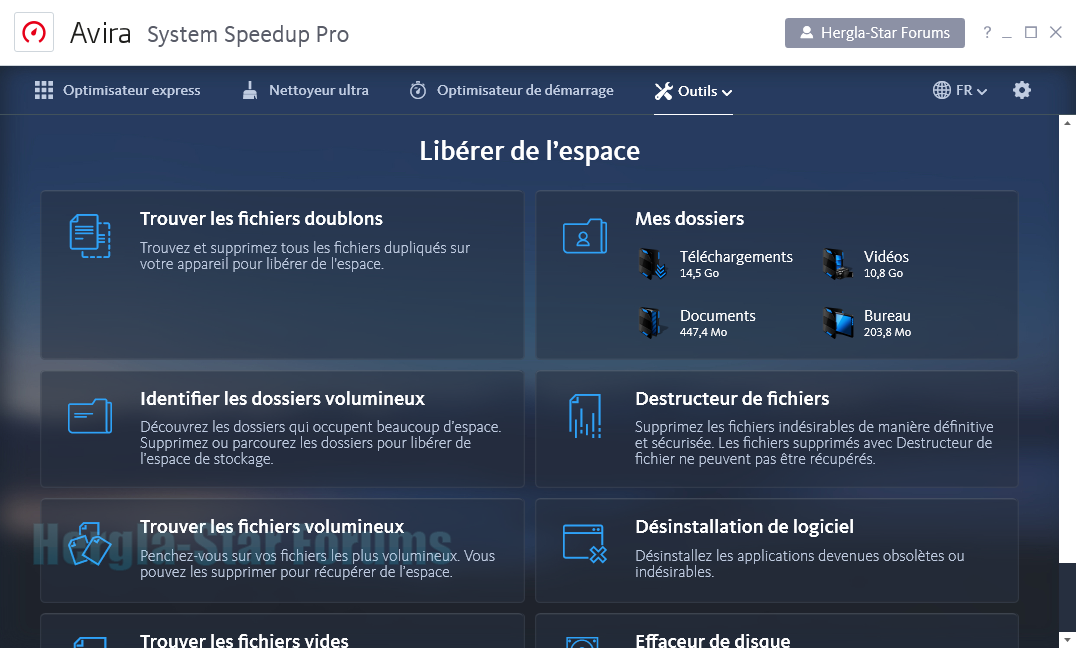Click the Libérer de l'espace heading

point(529,151)
